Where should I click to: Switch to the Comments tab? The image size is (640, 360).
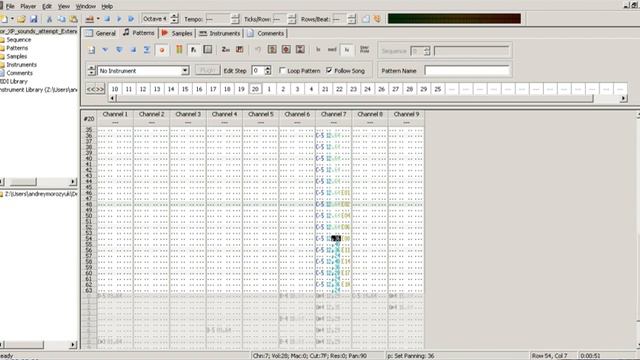point(266,33)
